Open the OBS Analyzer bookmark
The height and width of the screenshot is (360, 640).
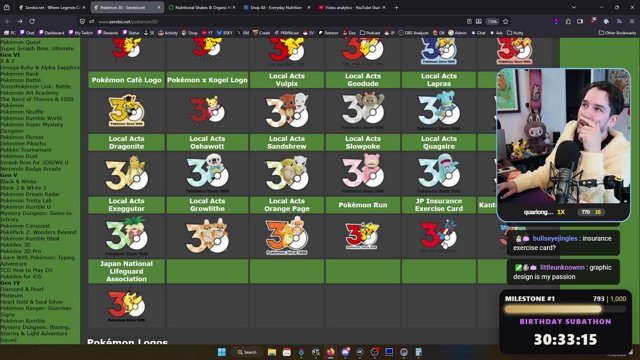(x=413, y=33)
